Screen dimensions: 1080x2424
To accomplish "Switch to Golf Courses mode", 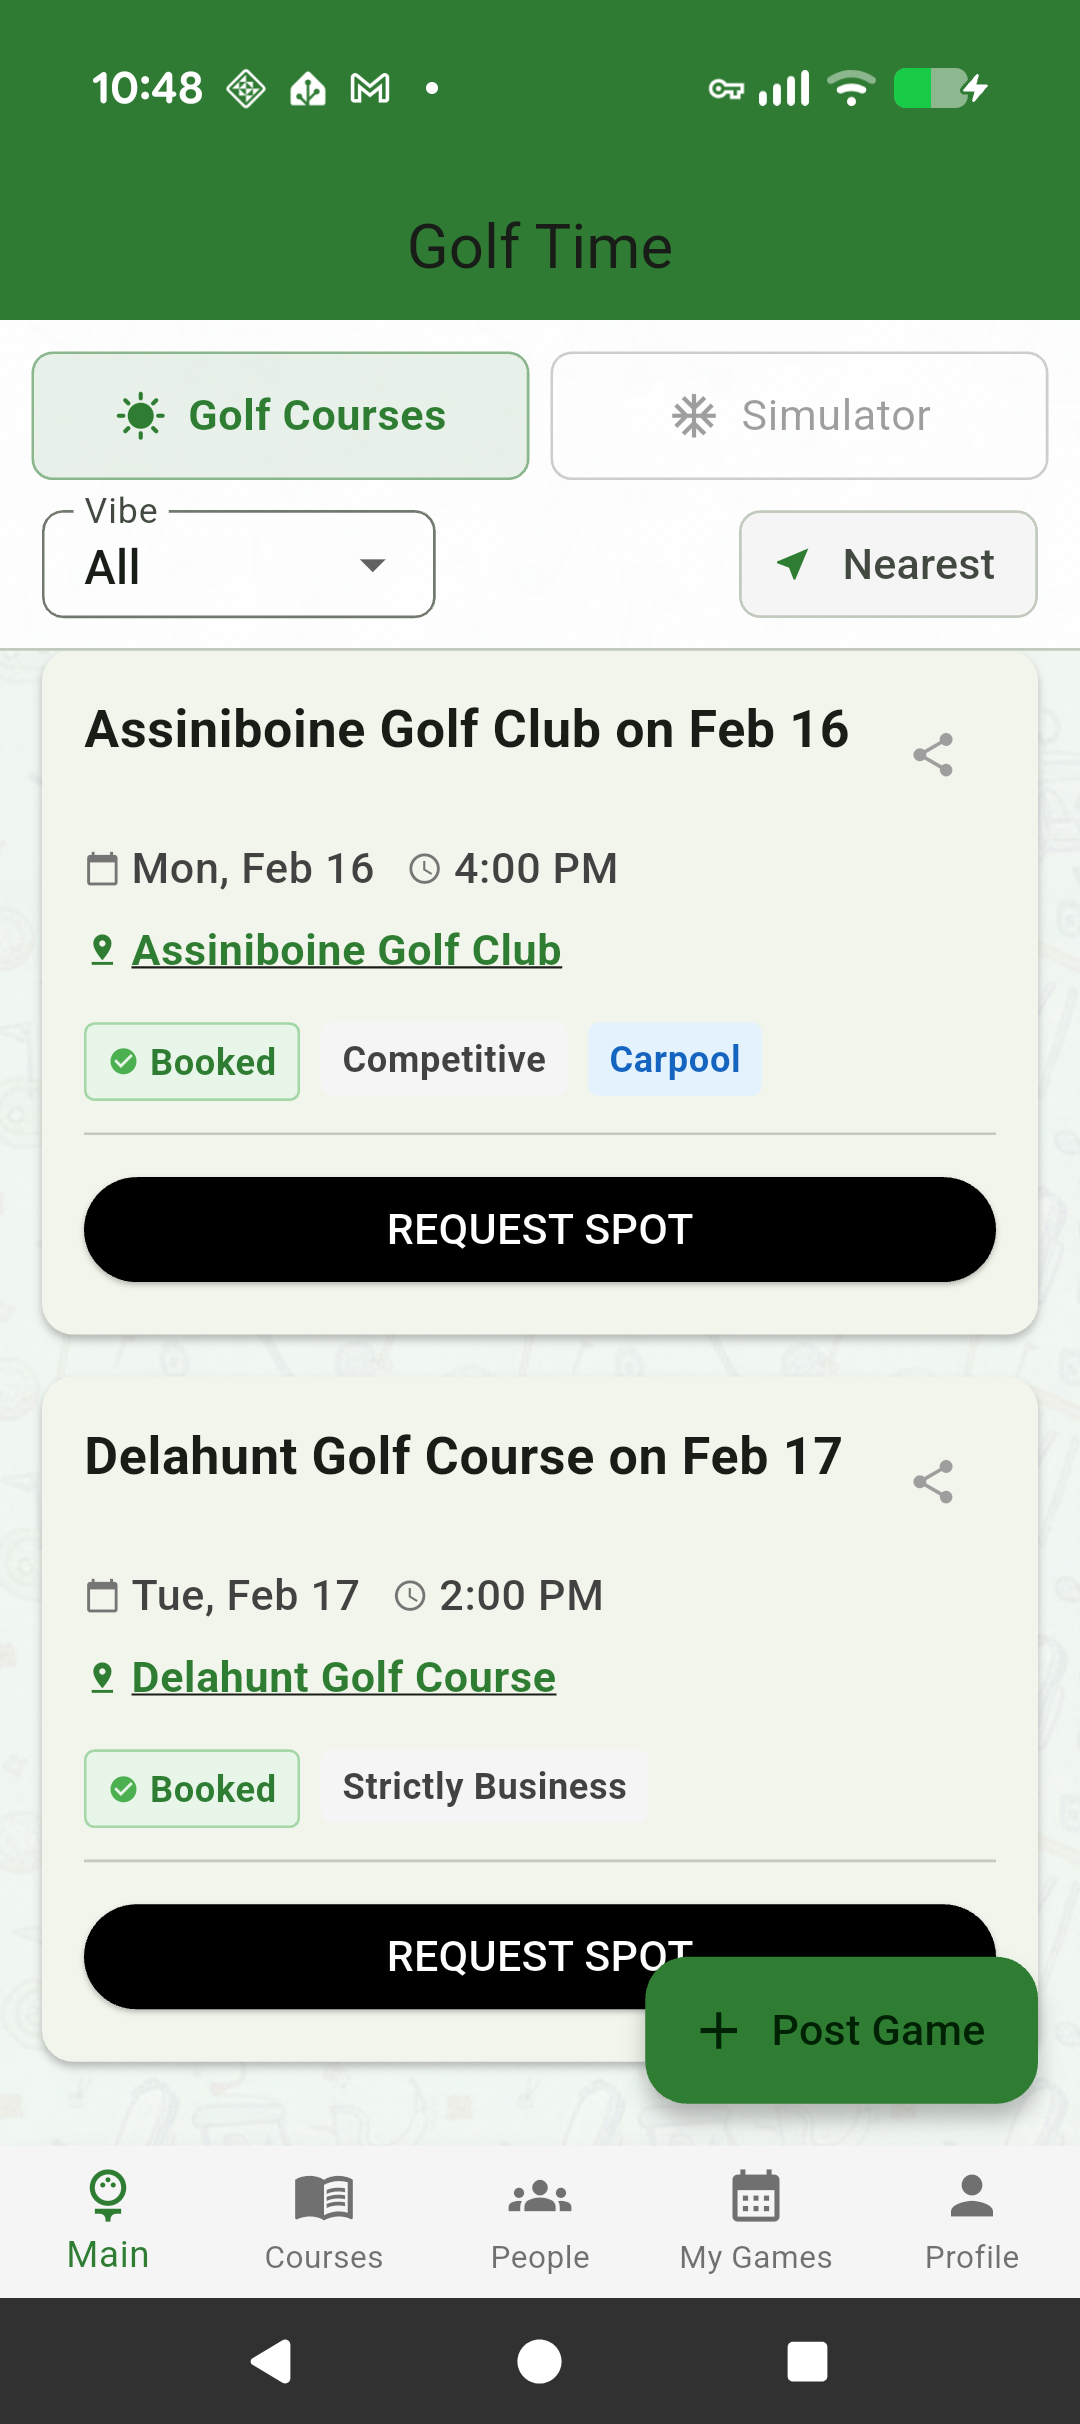I will click(280, 416).
